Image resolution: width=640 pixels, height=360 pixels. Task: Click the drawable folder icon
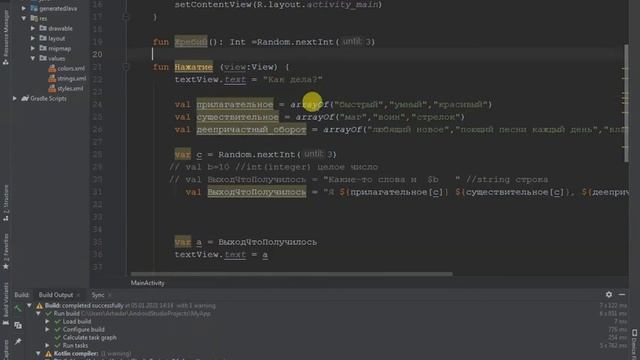click(x=43, y=28)
